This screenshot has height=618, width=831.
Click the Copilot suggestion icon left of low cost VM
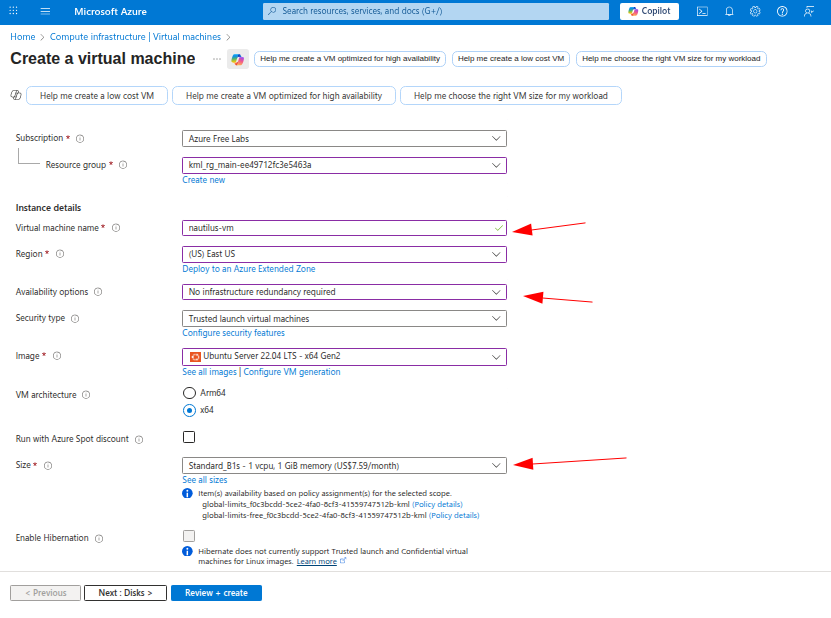point(16,95)
